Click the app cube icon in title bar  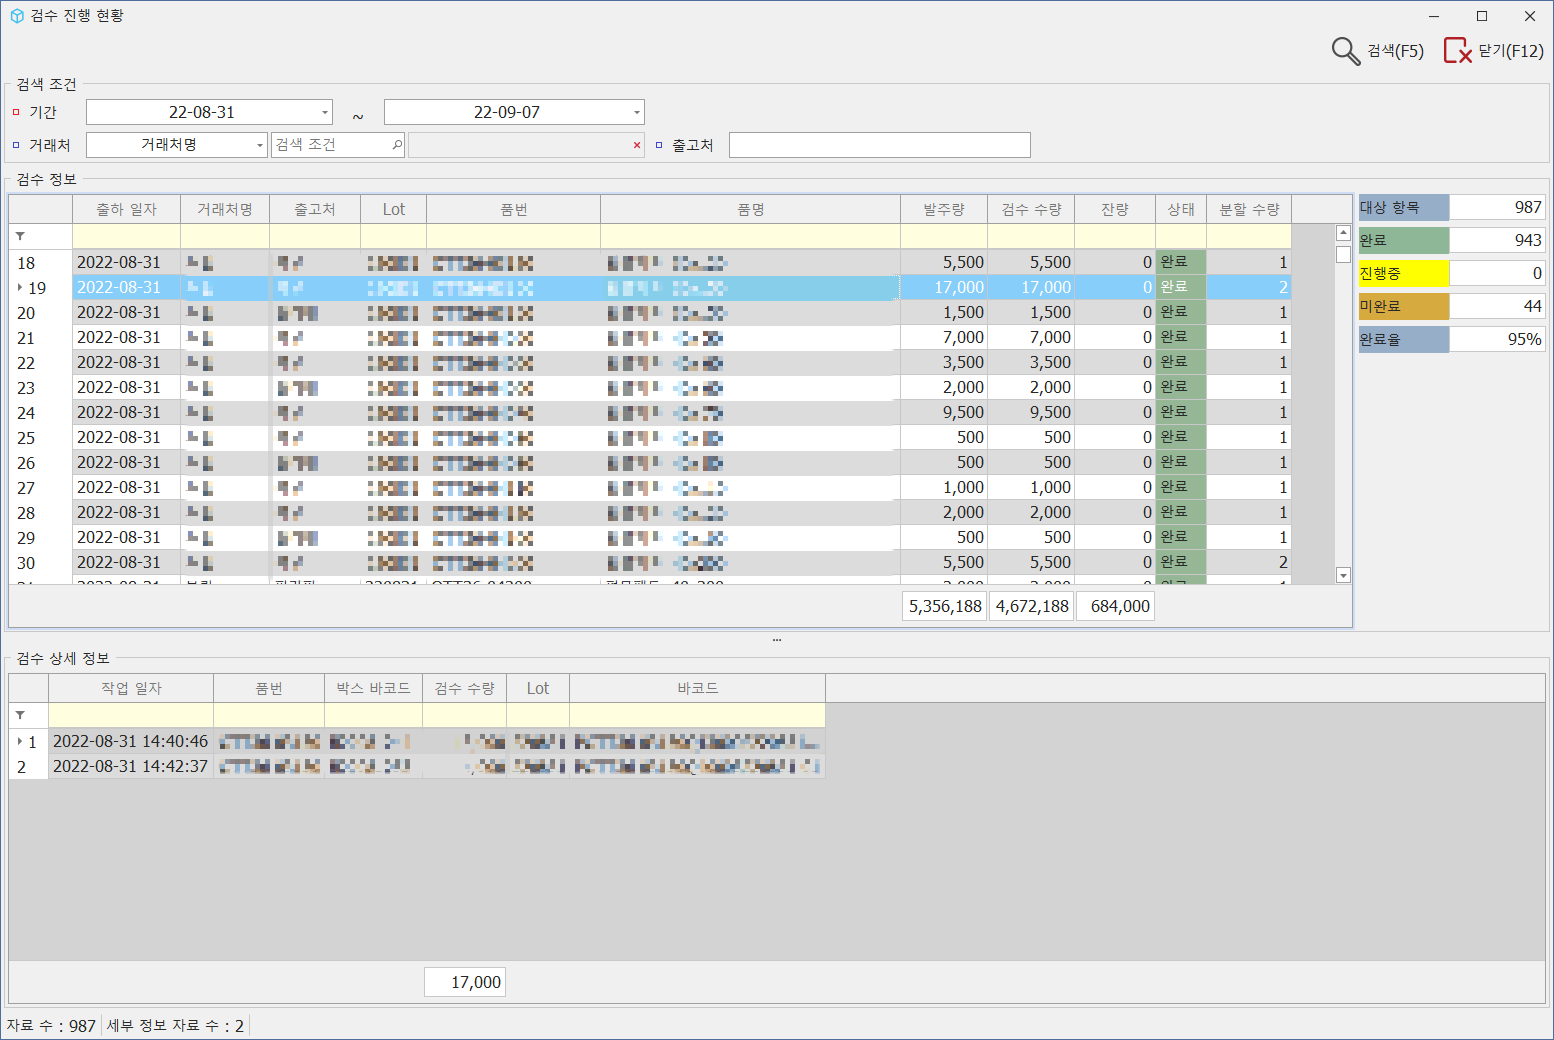17,16
